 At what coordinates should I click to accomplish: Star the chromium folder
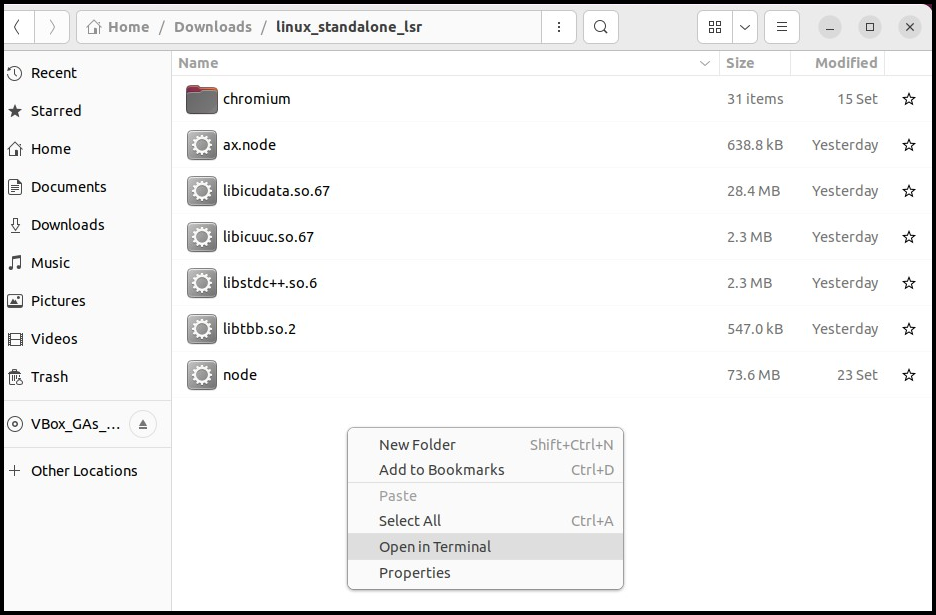tap(908, 99)
